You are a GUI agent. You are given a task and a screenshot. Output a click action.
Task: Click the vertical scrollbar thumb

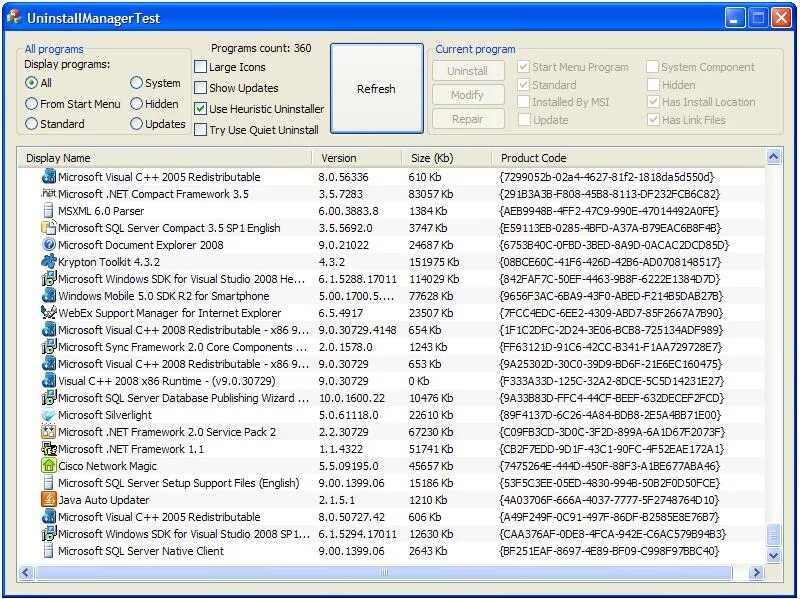[x=773, y=535]
